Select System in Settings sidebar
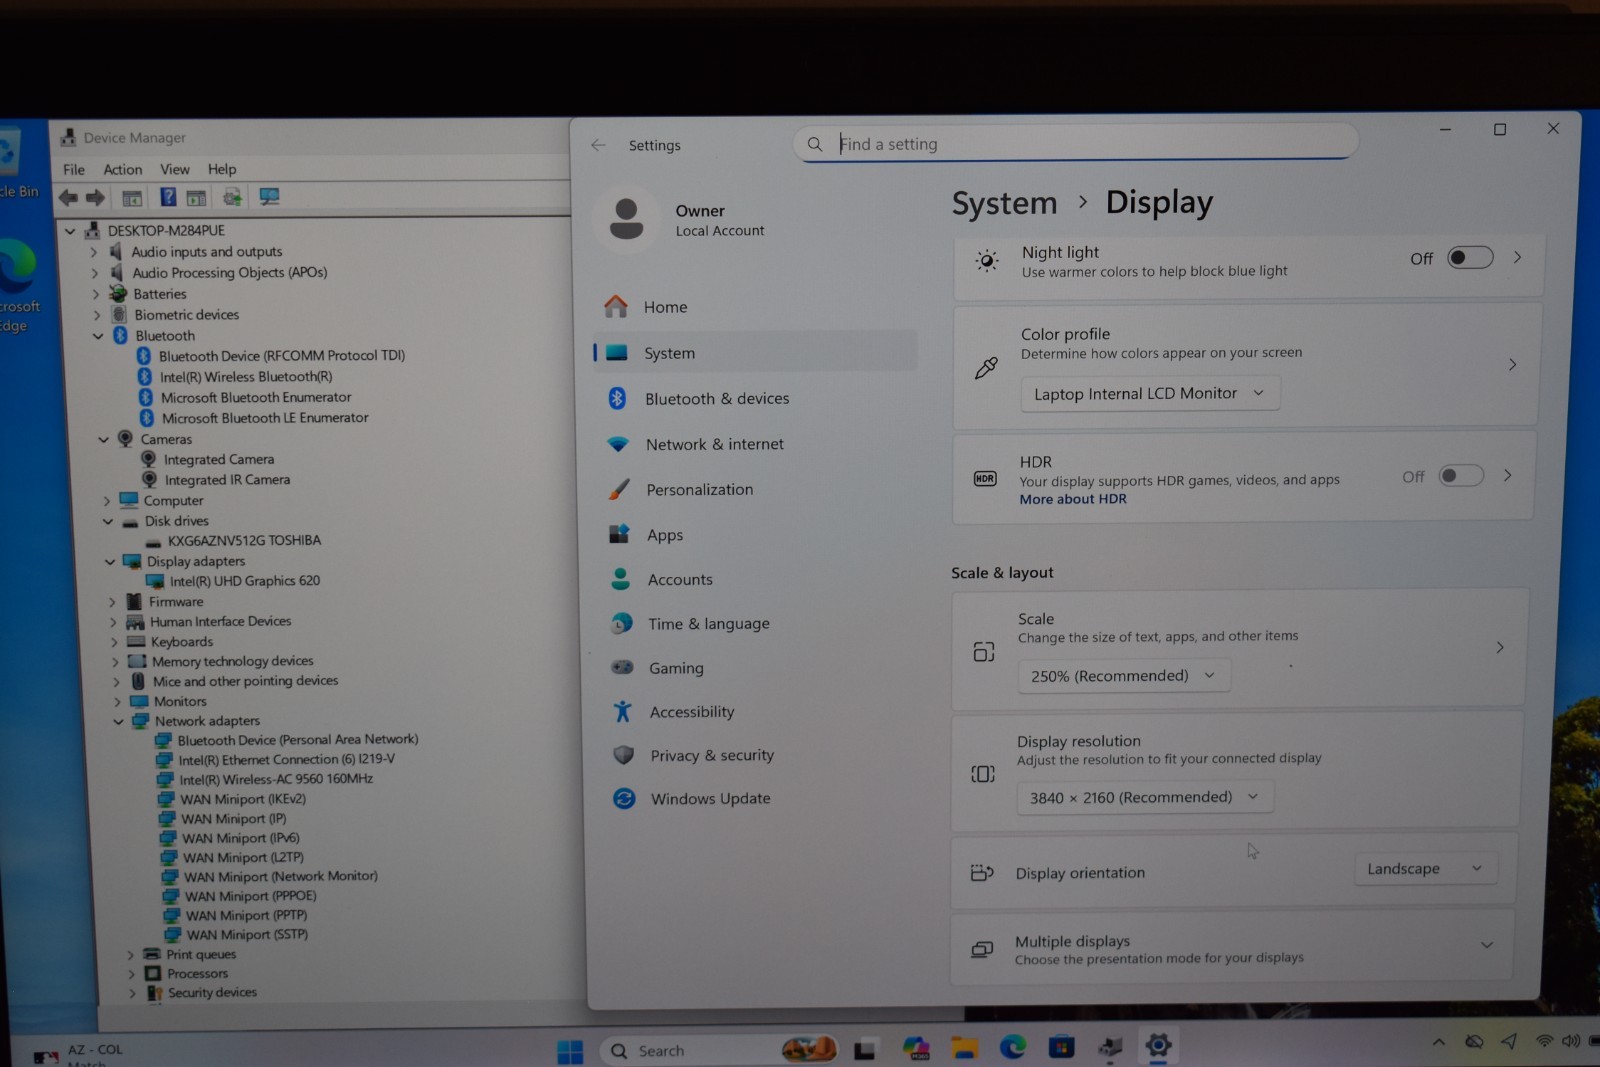 (x=754, y=352)
